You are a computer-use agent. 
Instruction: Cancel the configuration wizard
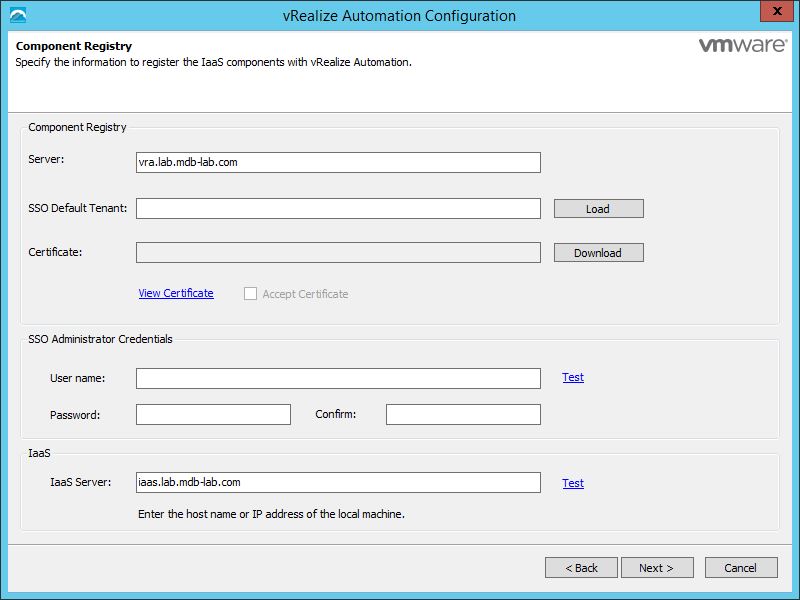[741, 568]
